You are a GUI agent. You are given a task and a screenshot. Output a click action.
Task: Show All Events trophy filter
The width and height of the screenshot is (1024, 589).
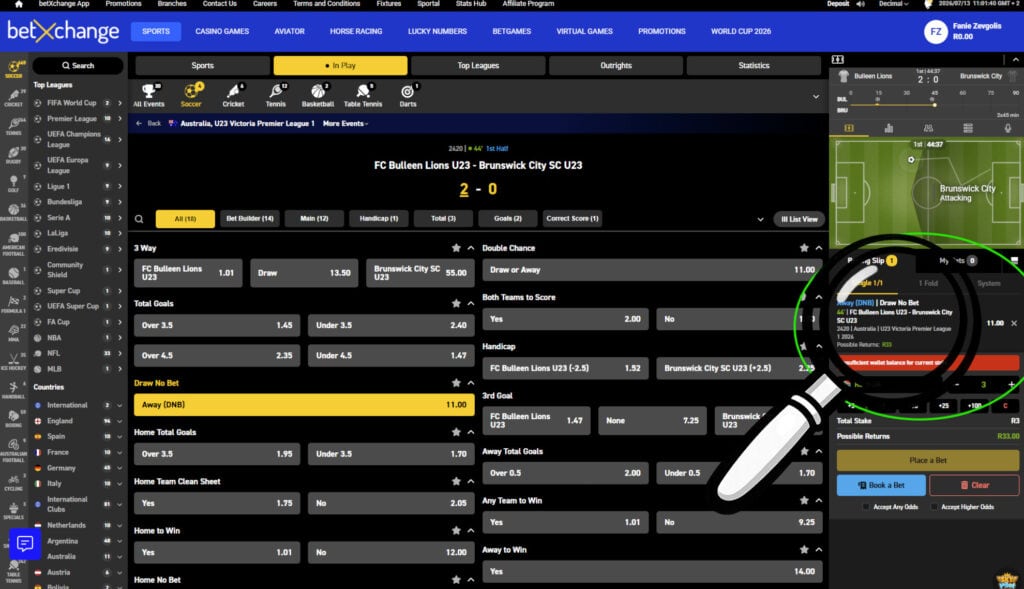pos(149,95)
